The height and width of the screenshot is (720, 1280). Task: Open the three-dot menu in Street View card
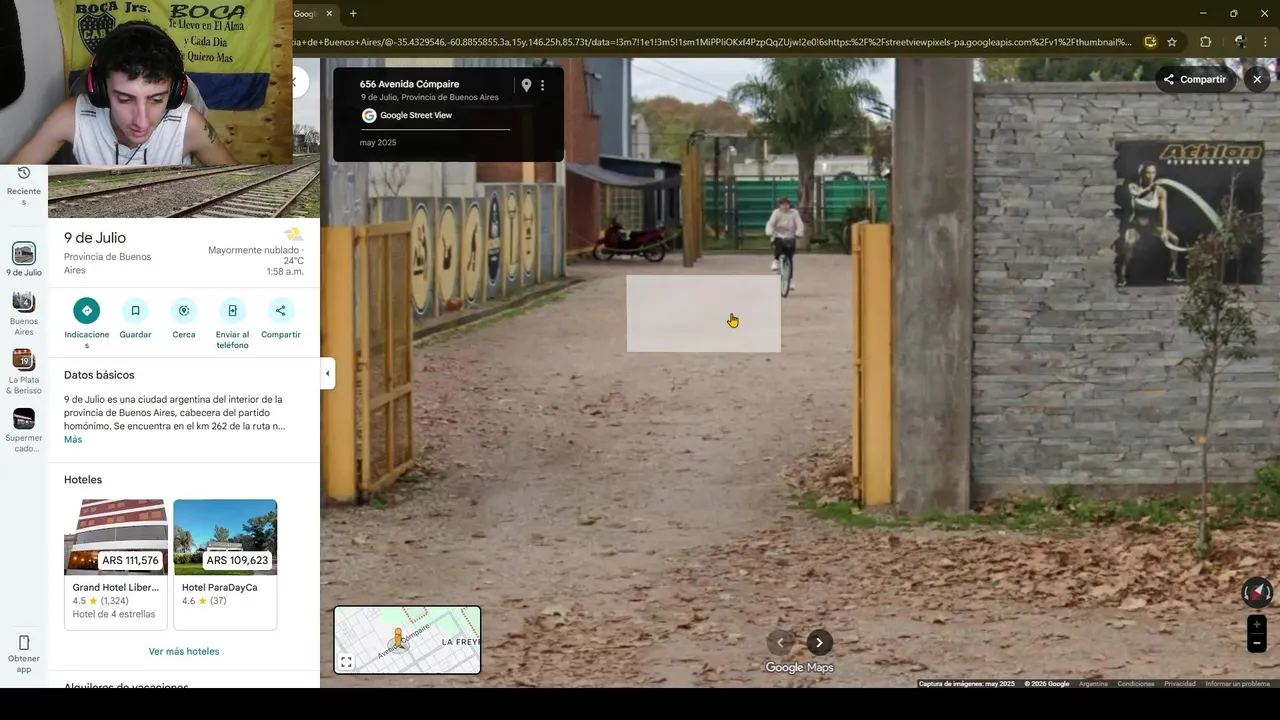(543, 86)
